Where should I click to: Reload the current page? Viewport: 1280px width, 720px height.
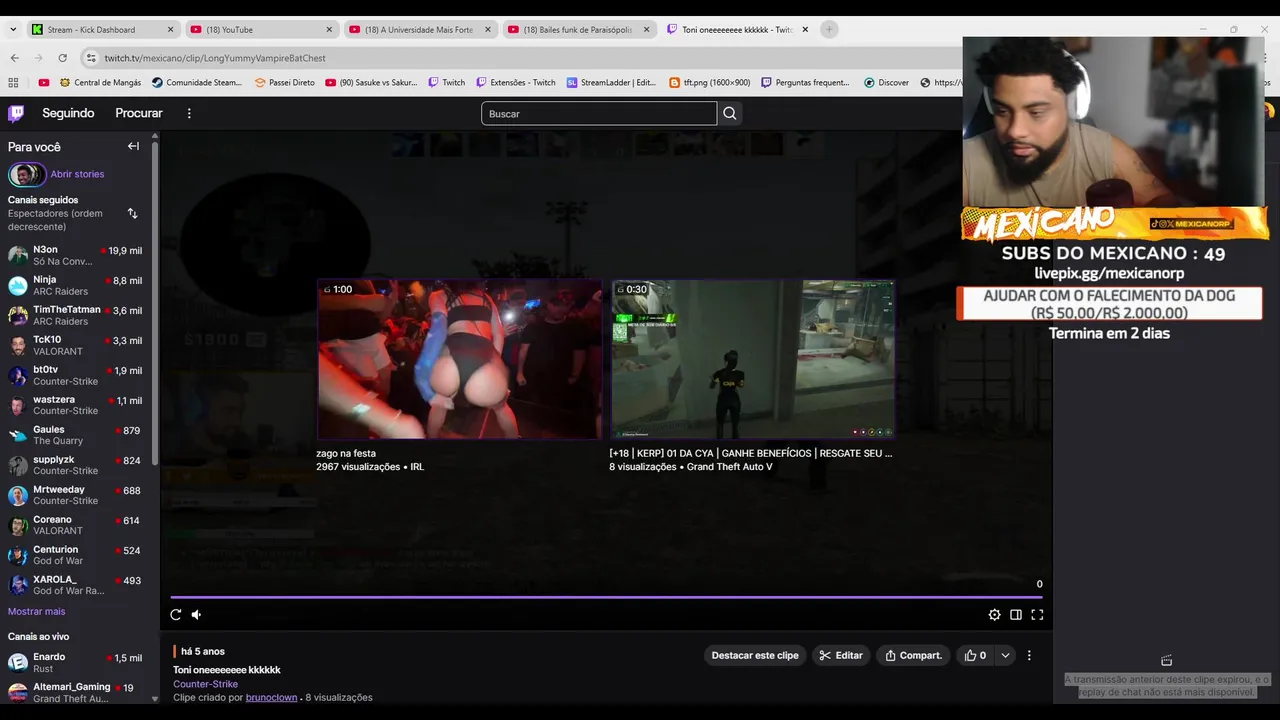pos(62,58)
